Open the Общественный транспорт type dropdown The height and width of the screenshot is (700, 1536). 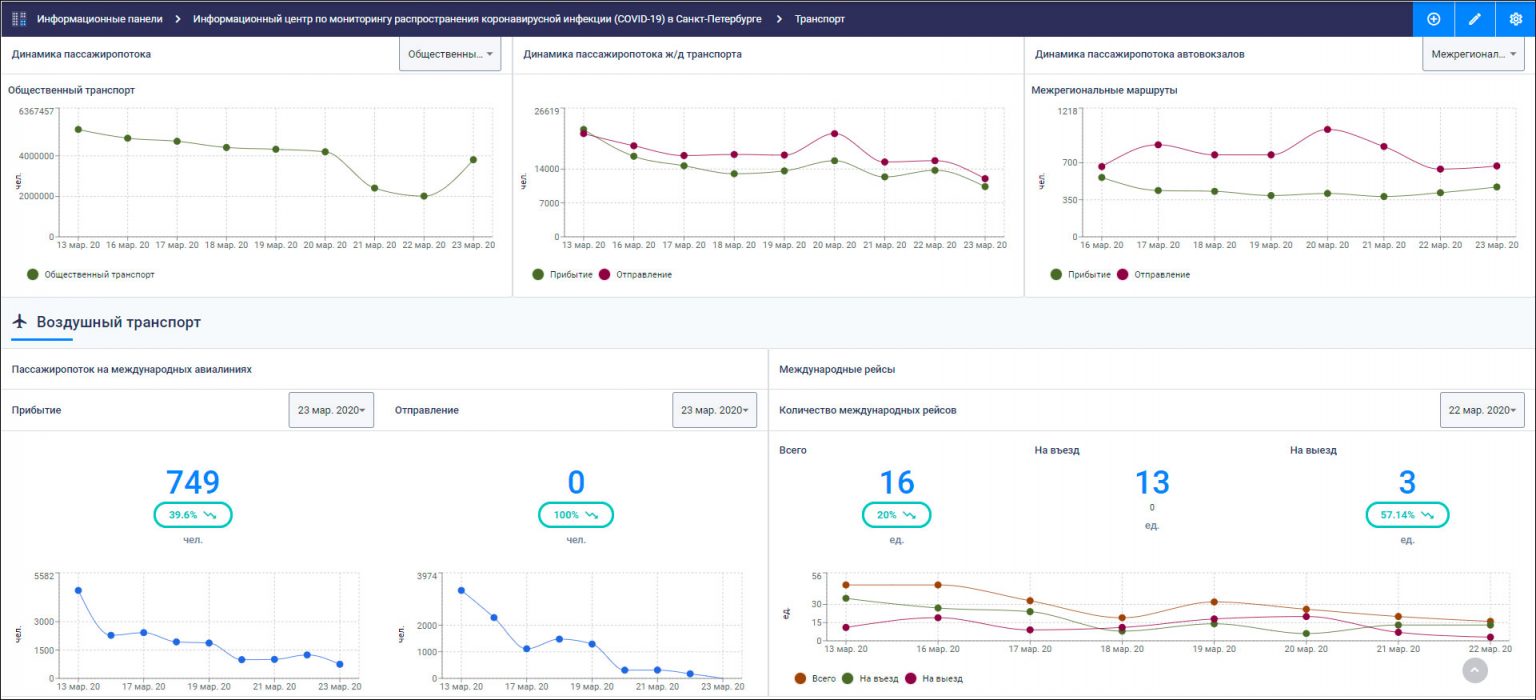pyautogui.click(x=450, y=54)
